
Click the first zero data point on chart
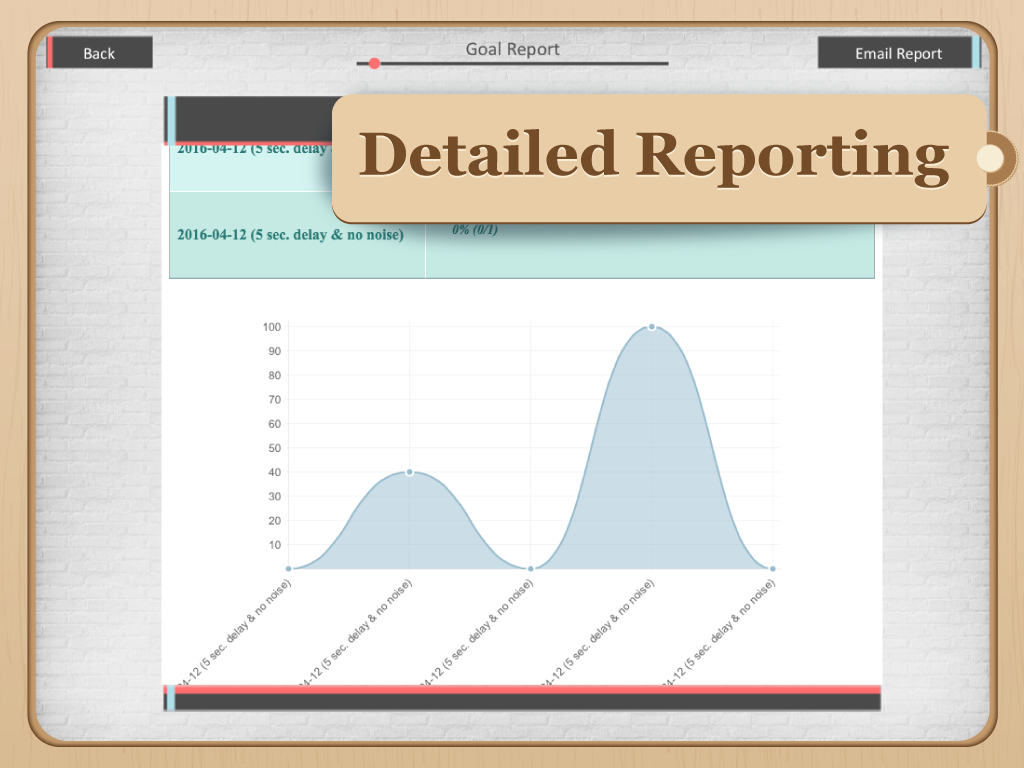point(289,569)
